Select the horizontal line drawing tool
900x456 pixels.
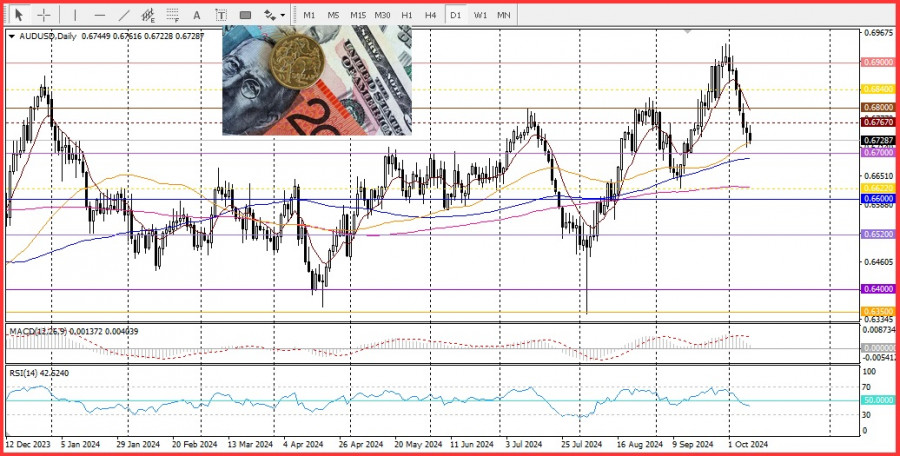coord(100,15)
